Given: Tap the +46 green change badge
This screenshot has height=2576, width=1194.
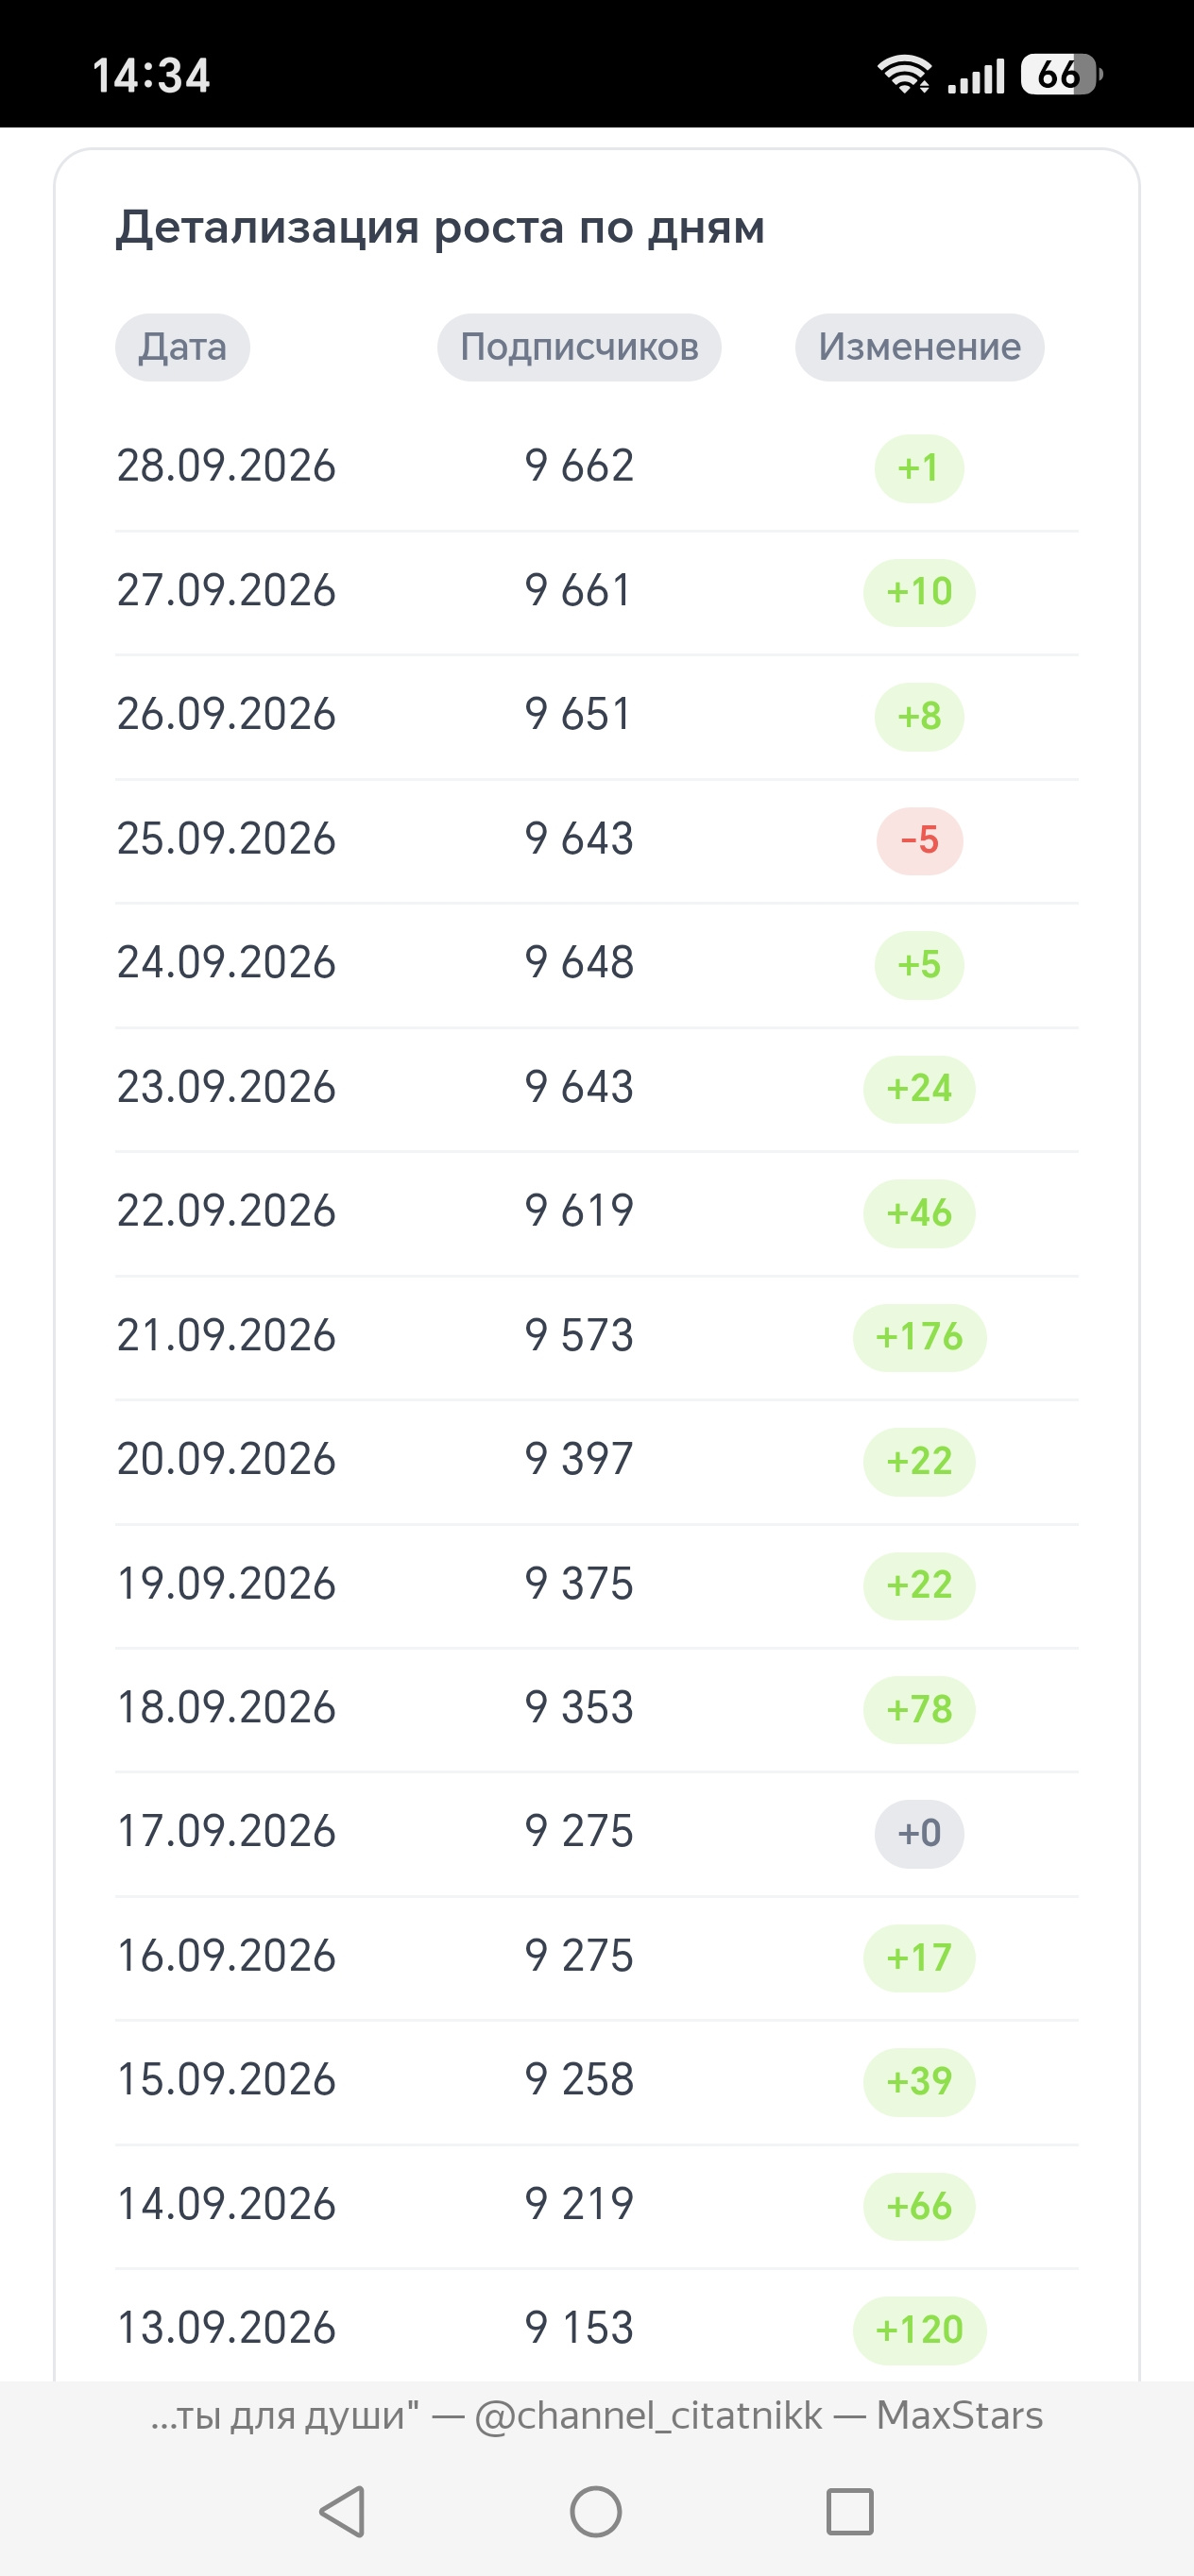Looking at the screenshot, I should 919,1213.
